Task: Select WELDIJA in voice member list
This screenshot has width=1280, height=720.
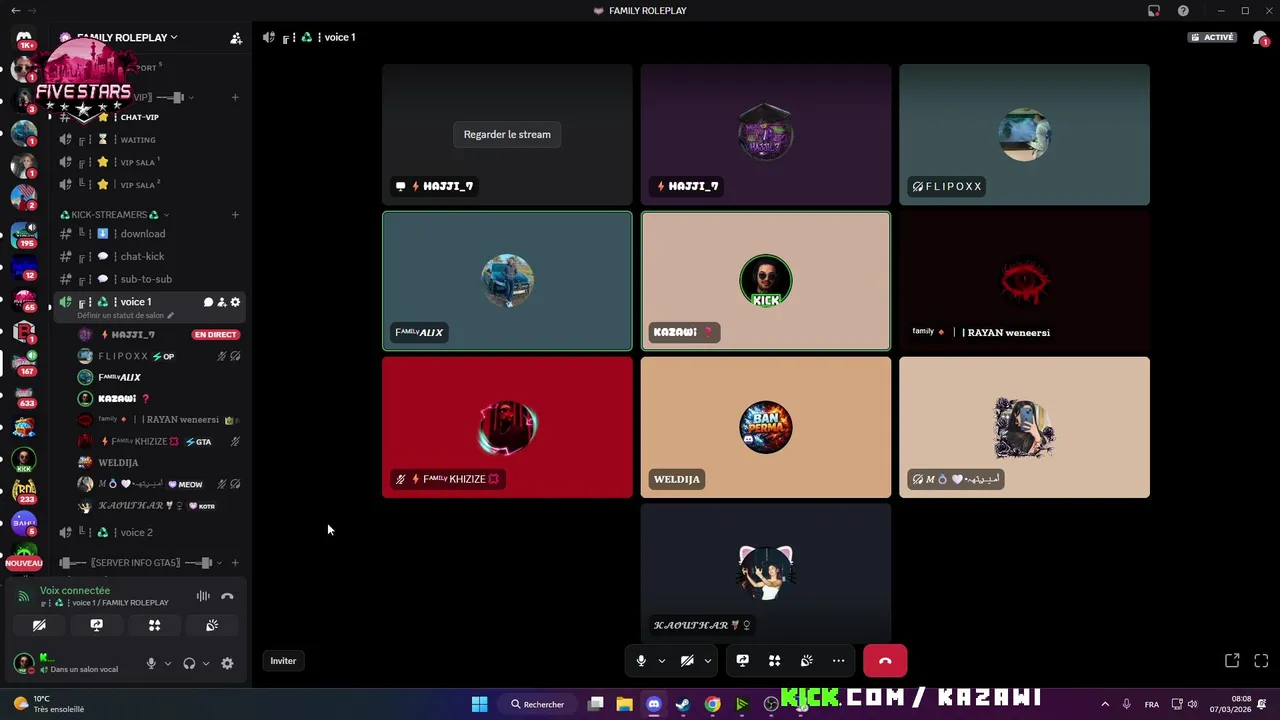Action: 118,463
